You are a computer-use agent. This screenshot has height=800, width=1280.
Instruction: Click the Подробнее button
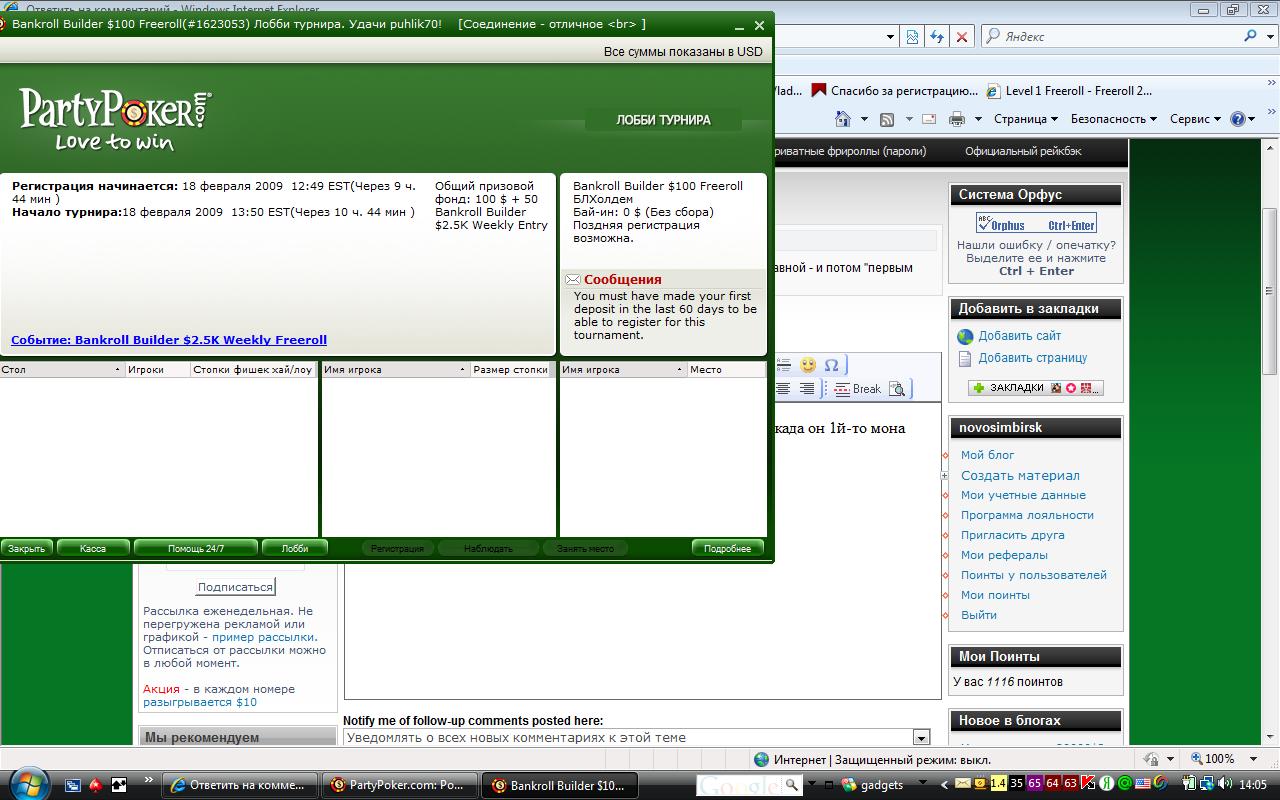[728, 548]
